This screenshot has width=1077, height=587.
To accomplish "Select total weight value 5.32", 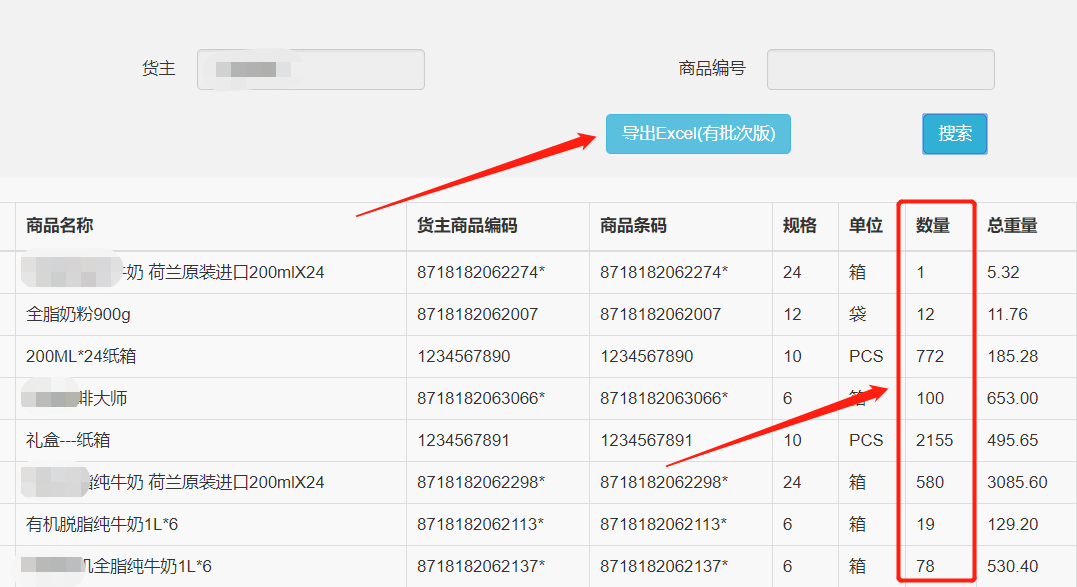I will tap(1004, 273).
